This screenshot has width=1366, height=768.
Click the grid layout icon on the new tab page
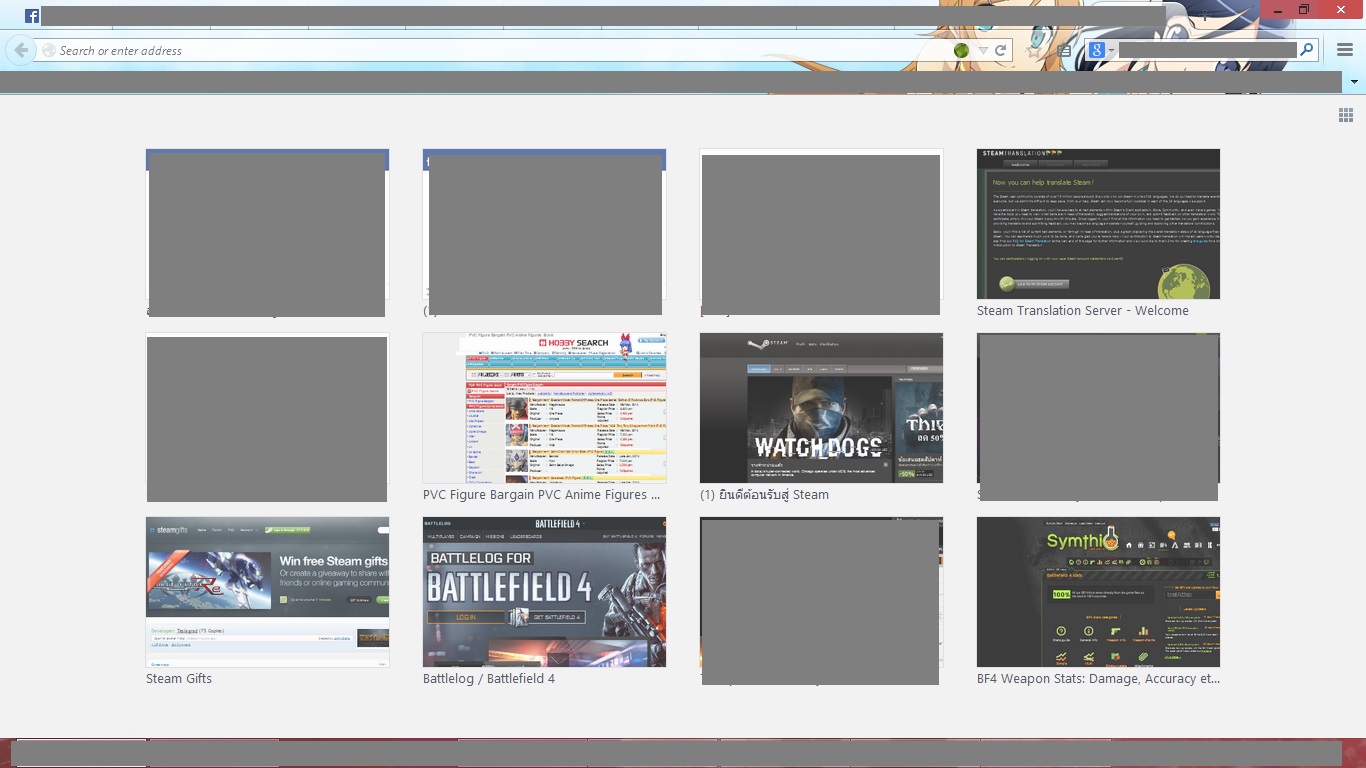[1345, 115]
